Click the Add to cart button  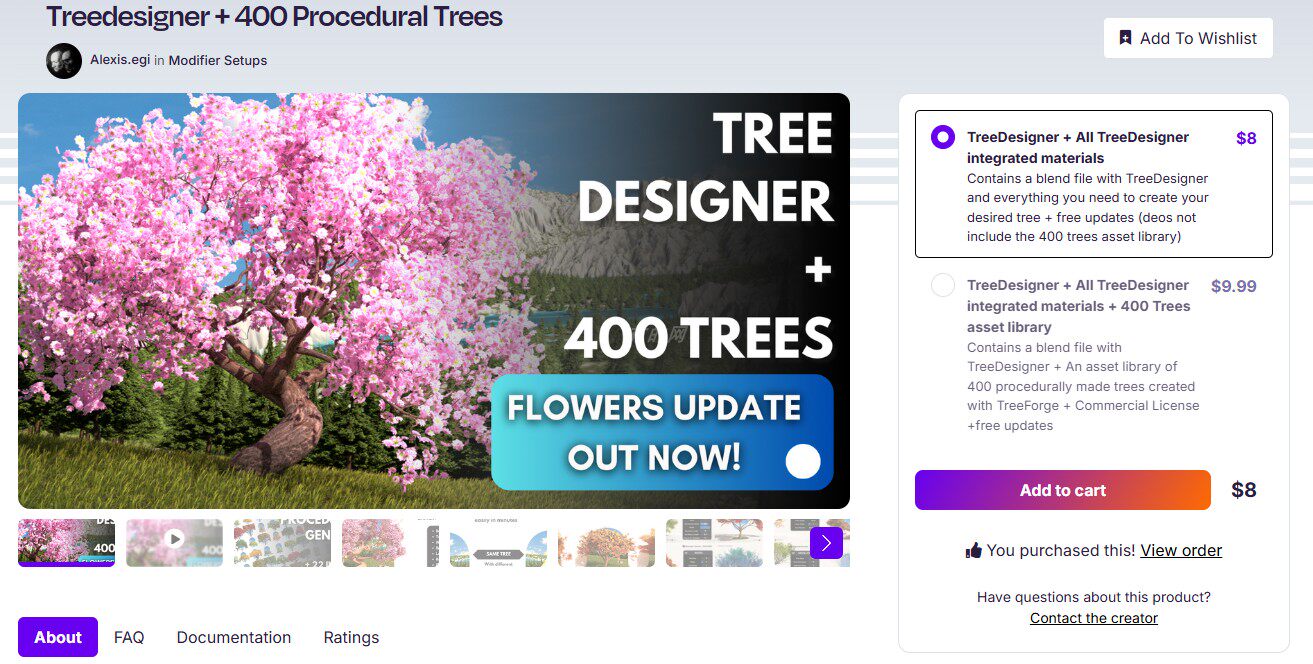coord(1063,490)
